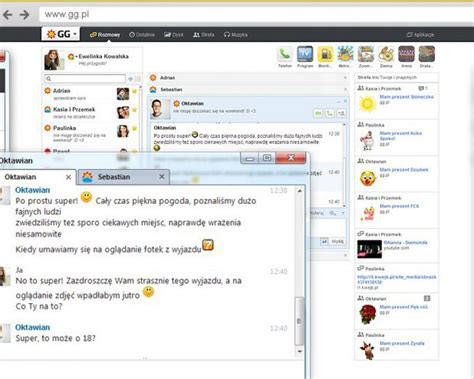Image resolution: width=474 pixels, height=379 pixels.
Task: Toggle the favorite star for Adrian
Action: [x=135, y=91]
